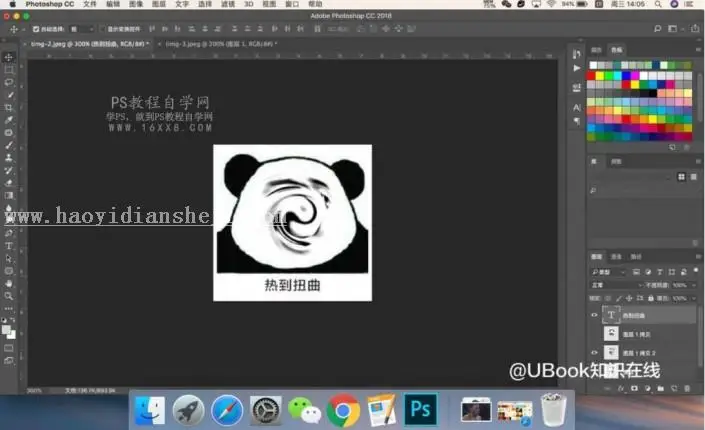Select the Rectangular Marquee tool
This screenshot has width=705, height=430.
point(9,70)
